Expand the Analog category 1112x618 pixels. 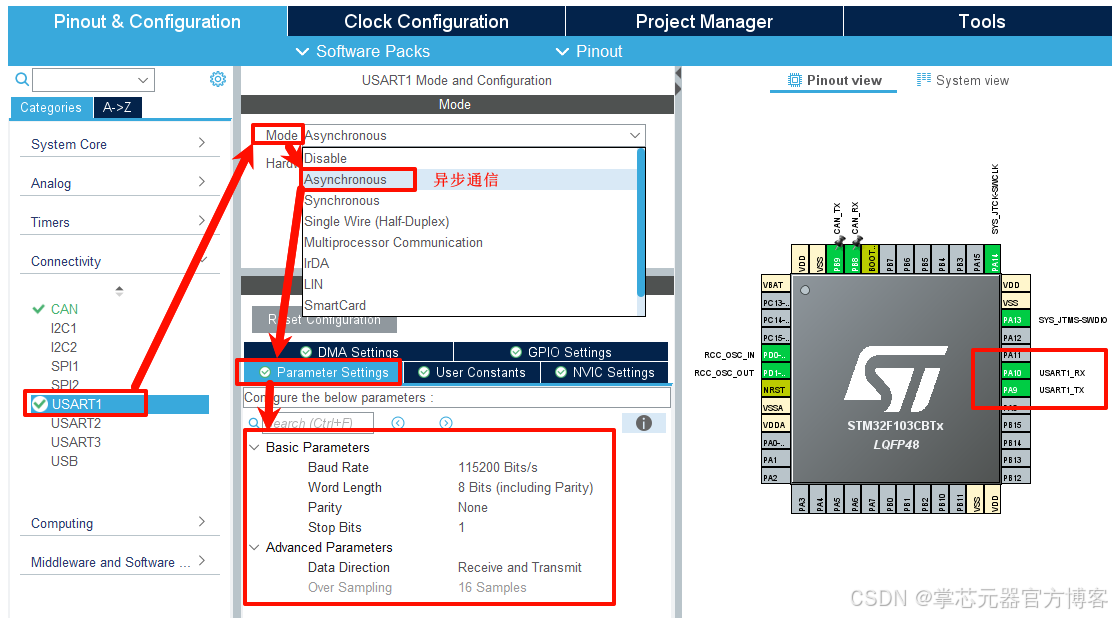click(119, 183)
